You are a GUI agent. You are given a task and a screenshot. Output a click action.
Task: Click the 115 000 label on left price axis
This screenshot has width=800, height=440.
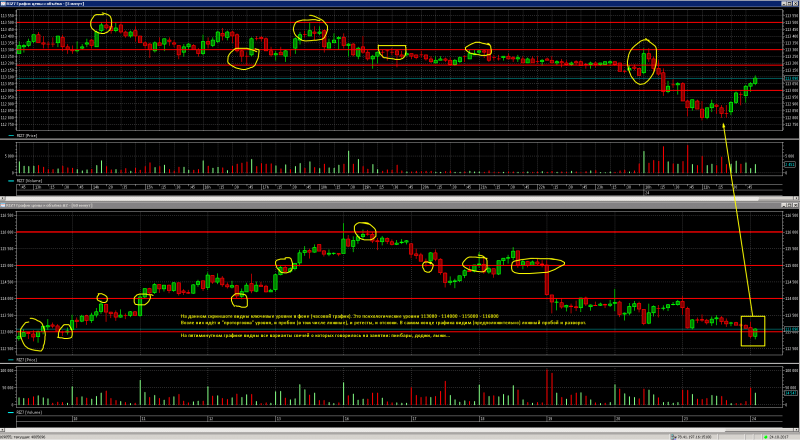pos(7,265)
